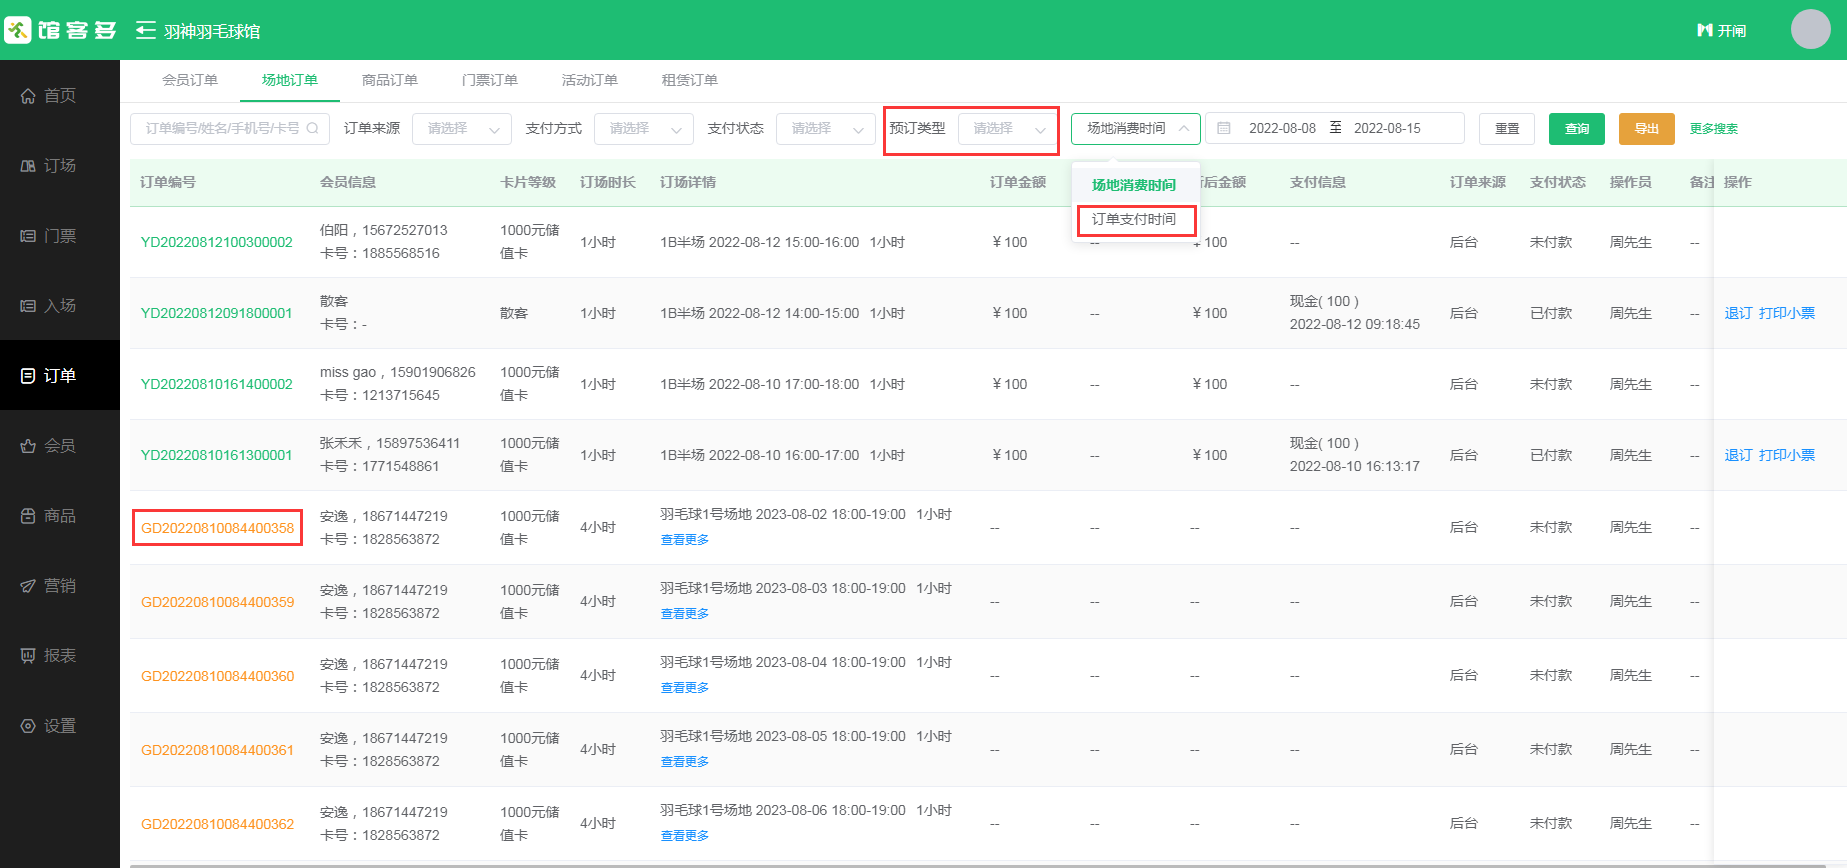The height and width of the screenshot is (868, 1847).
Task: Click member info 伯阳，15672527013
Action: [384, 230]
